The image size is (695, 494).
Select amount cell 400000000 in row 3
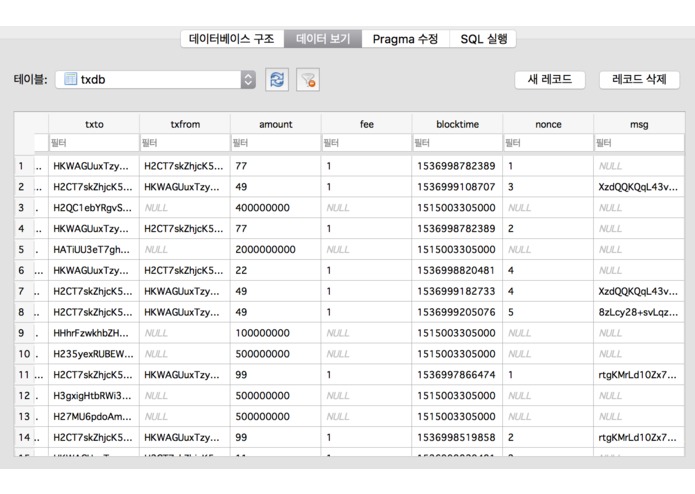click(276, 208)
